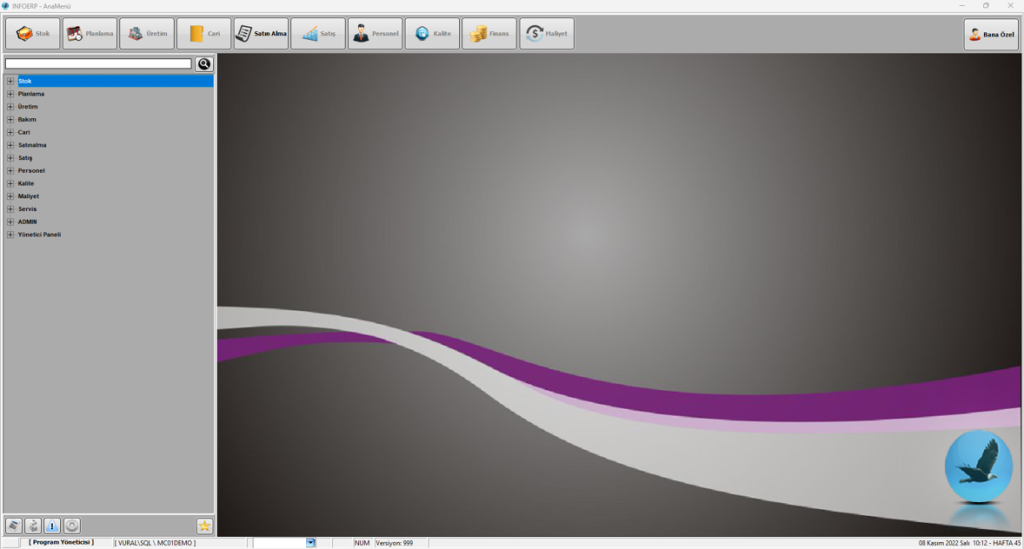Click the Personel toolbar button
This screenshot has width=1024, height=549.
pos(375,34)
